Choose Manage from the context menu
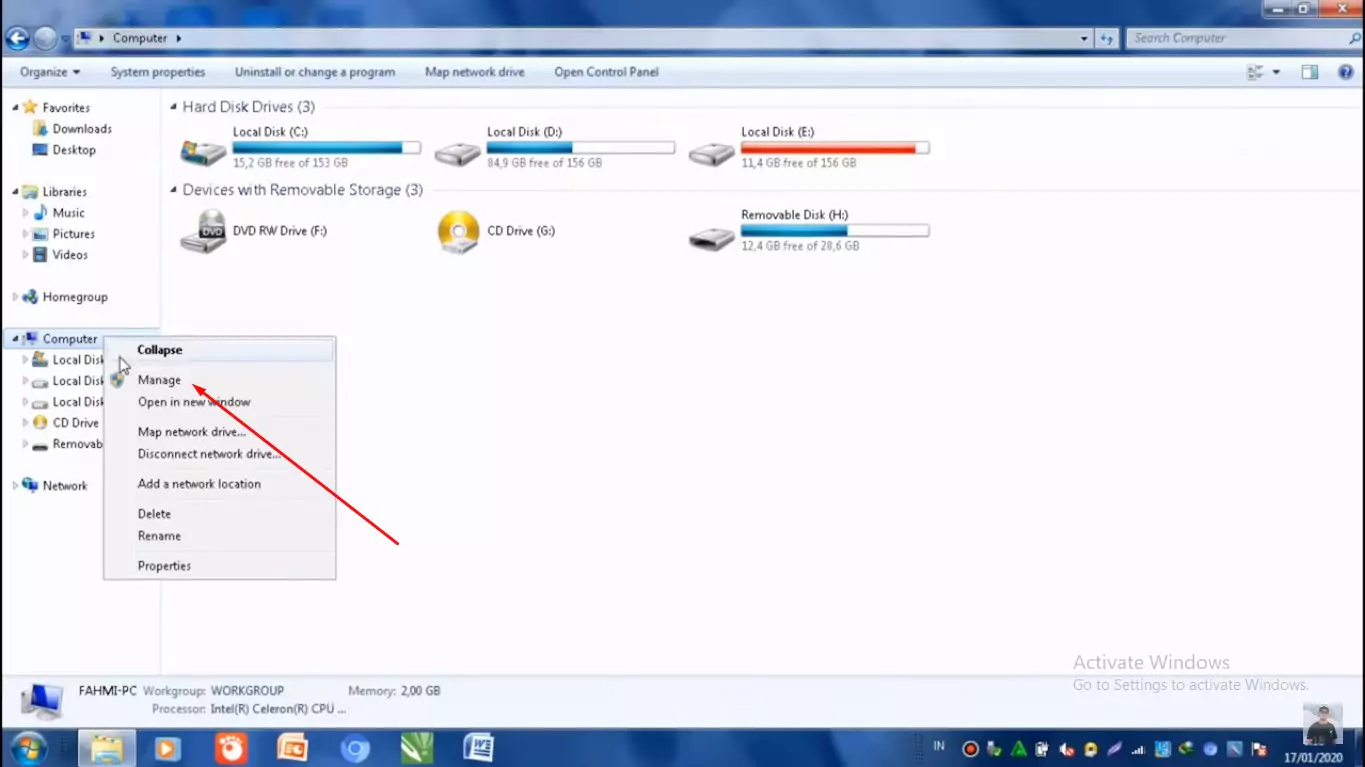1365x767 pixels. 220,380
